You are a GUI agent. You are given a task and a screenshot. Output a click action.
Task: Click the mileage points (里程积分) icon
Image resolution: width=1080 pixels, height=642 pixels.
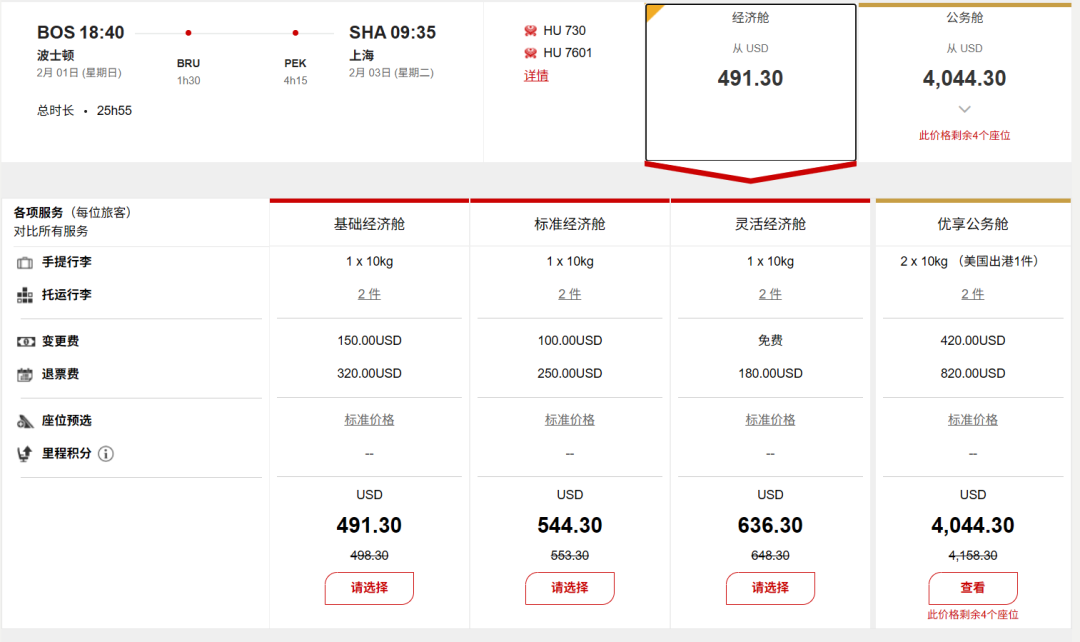25,454
